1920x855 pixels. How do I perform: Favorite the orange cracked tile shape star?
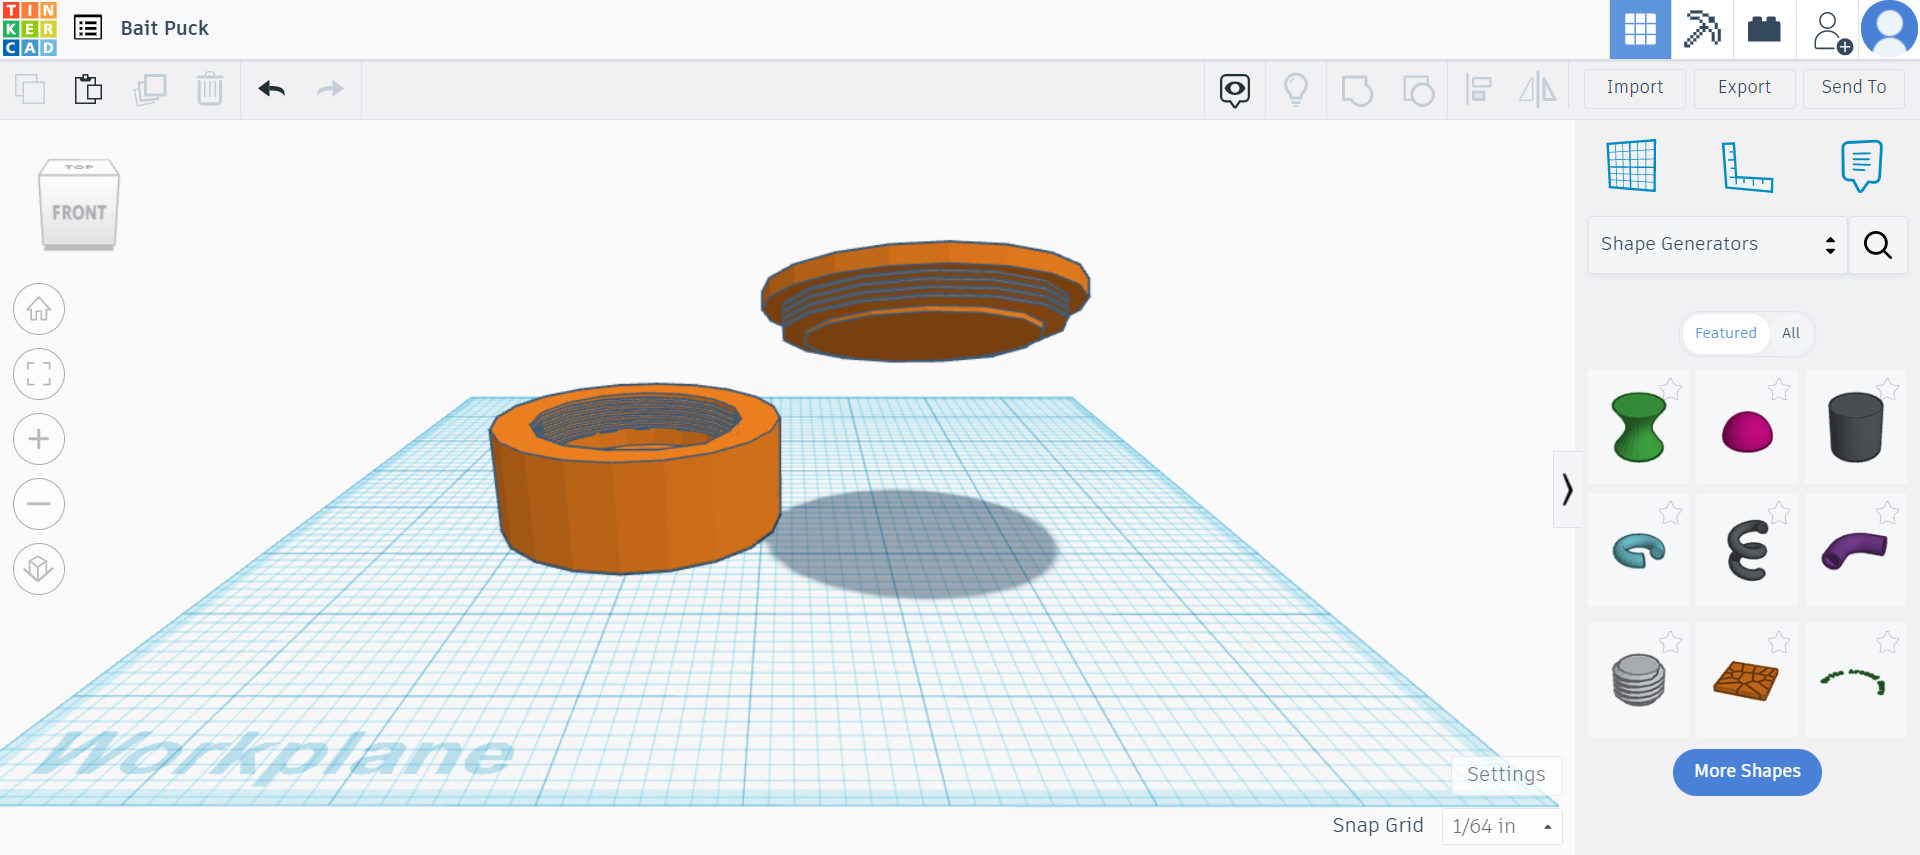1779,642
